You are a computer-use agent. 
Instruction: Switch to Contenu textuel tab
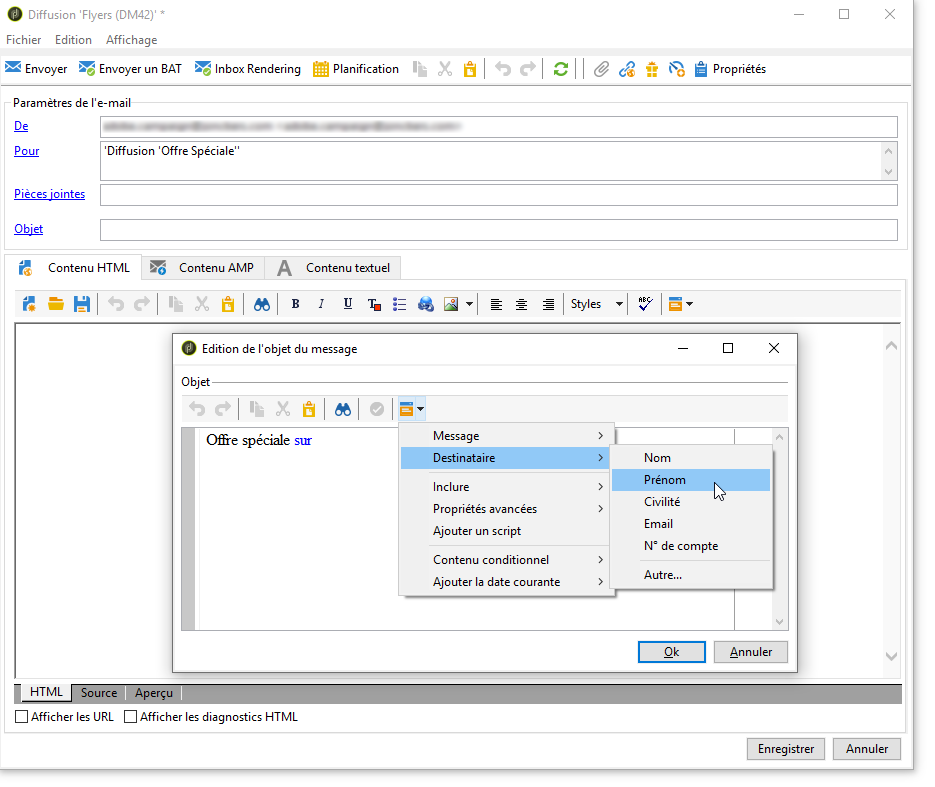coord(333,268)
